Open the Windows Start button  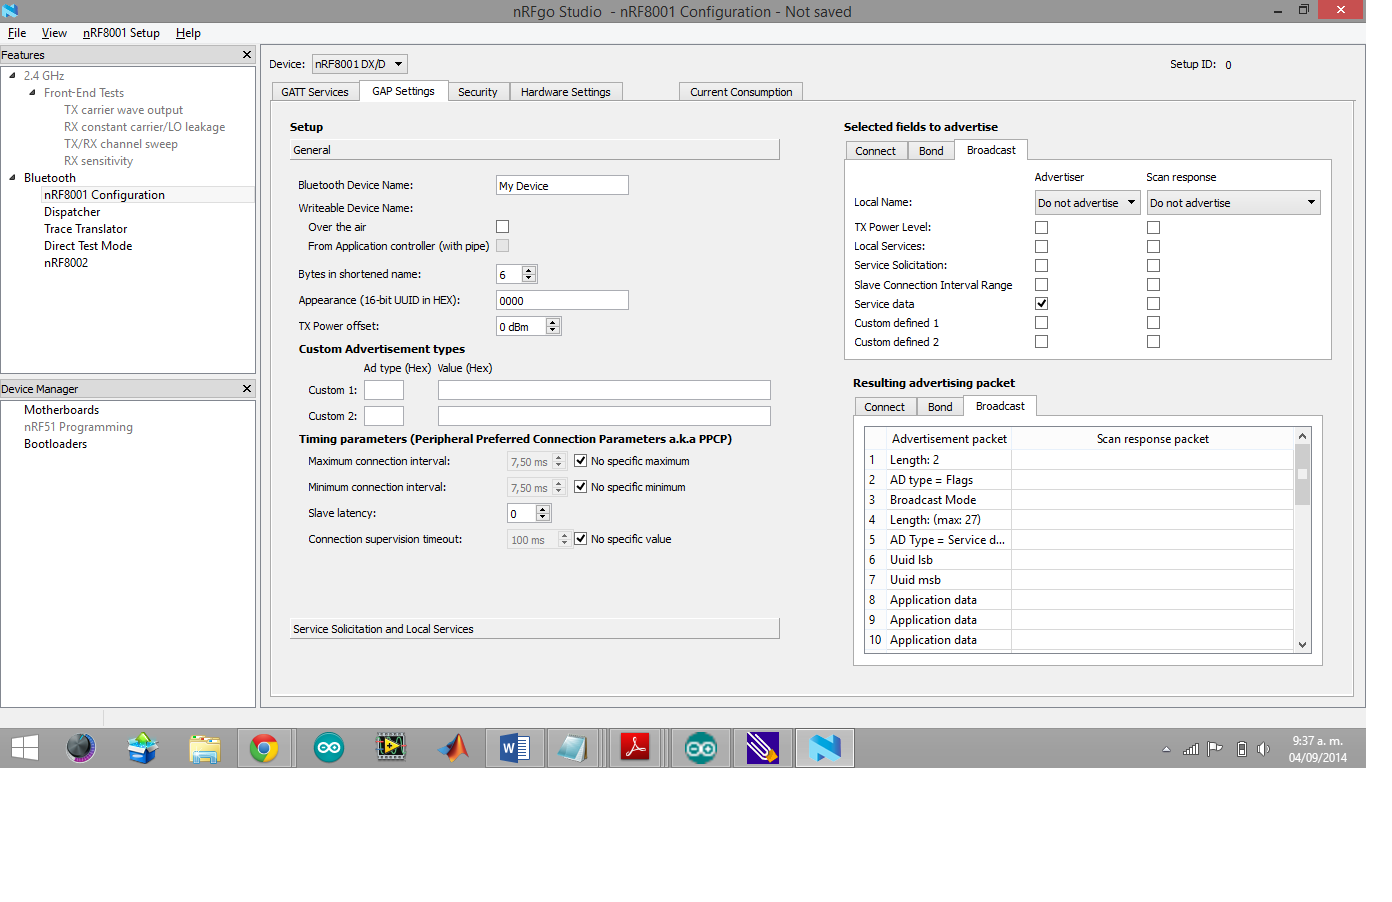(25, 748)
